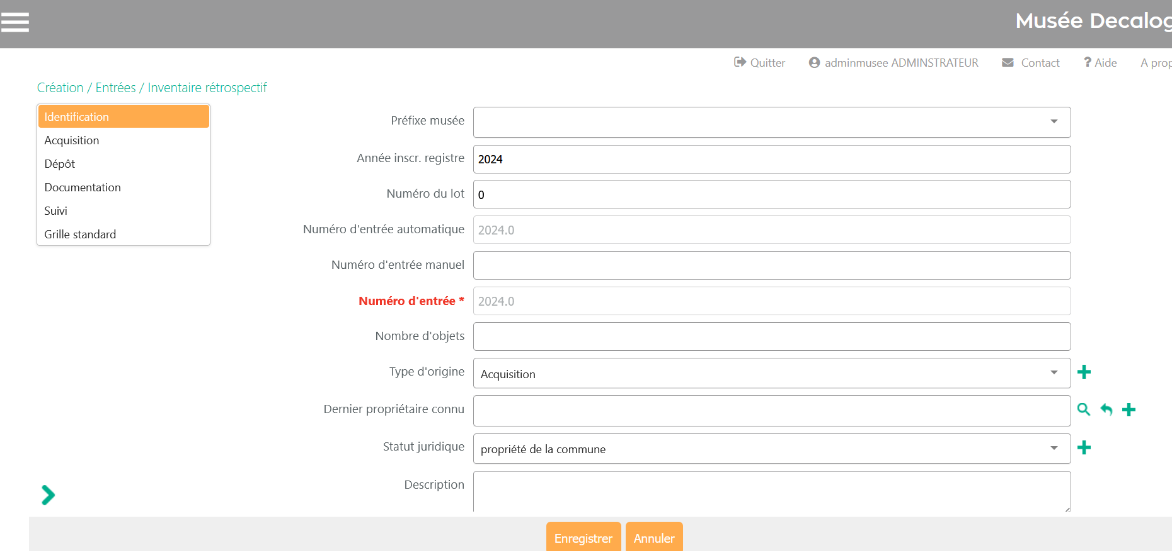Click the search magnifier for Dernier propriétaire connu
Screen dimensions: 1172x551
click(x=1083, y=409)
